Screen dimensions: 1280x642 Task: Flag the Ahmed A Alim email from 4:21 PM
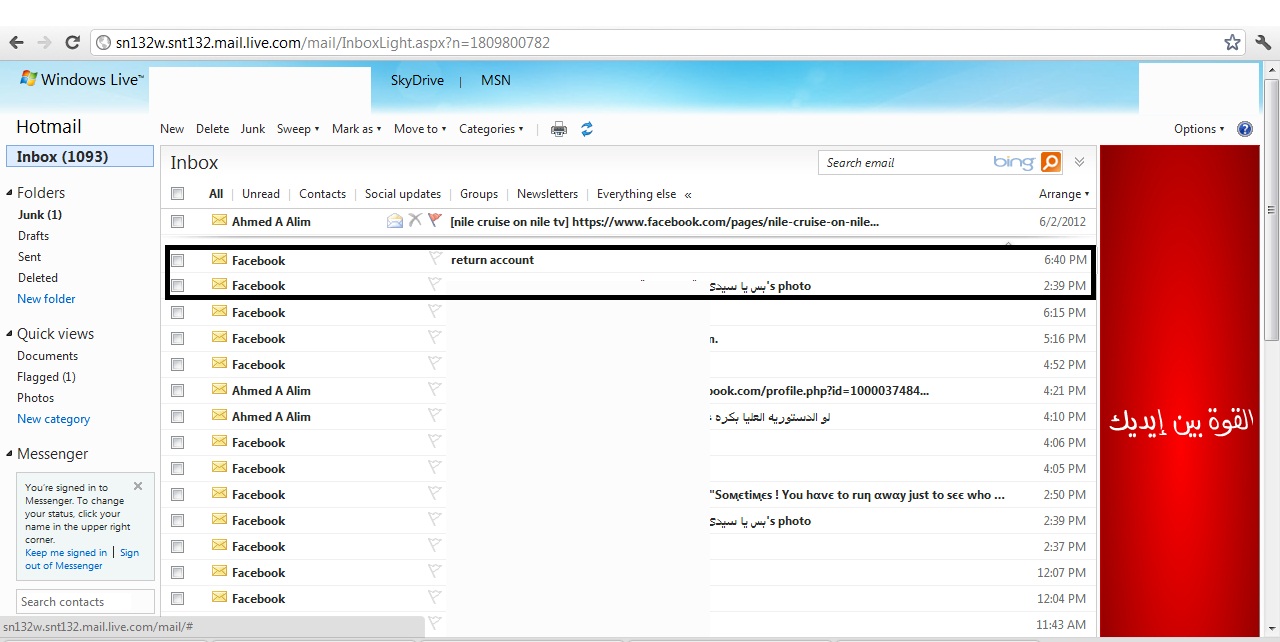434,390
